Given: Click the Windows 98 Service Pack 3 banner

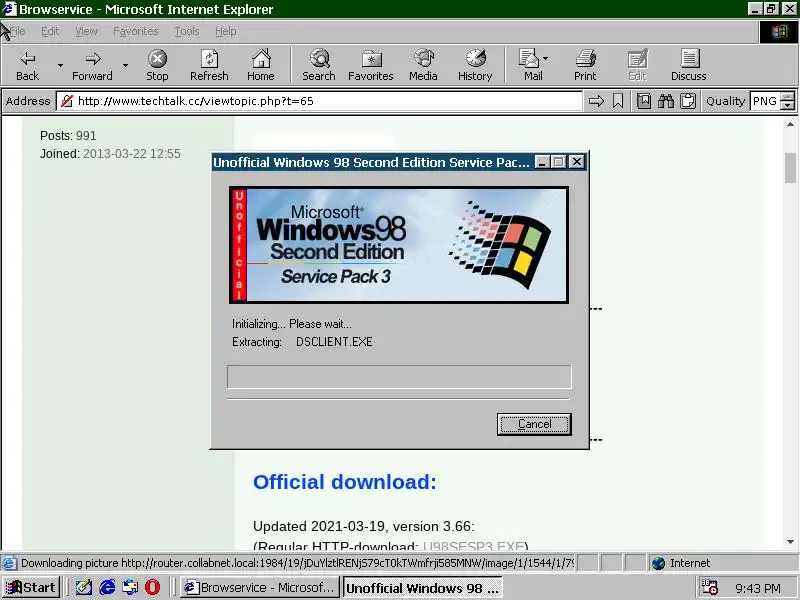Looking at the screenshot, I should coord(399,245).
